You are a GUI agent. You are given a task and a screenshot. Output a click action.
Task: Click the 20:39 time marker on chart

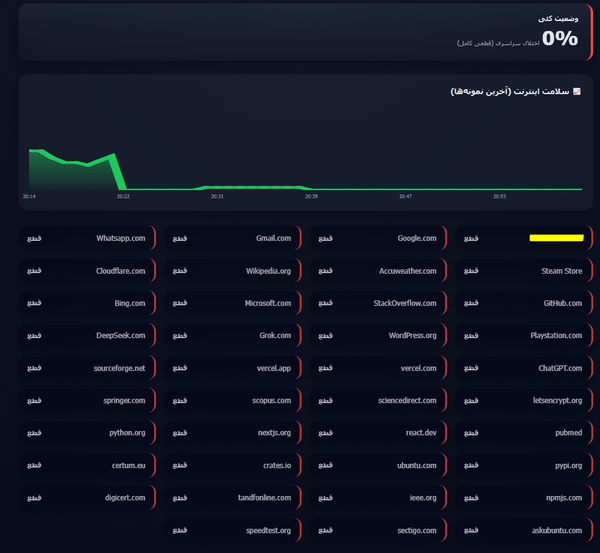click(x=311, y=196)
